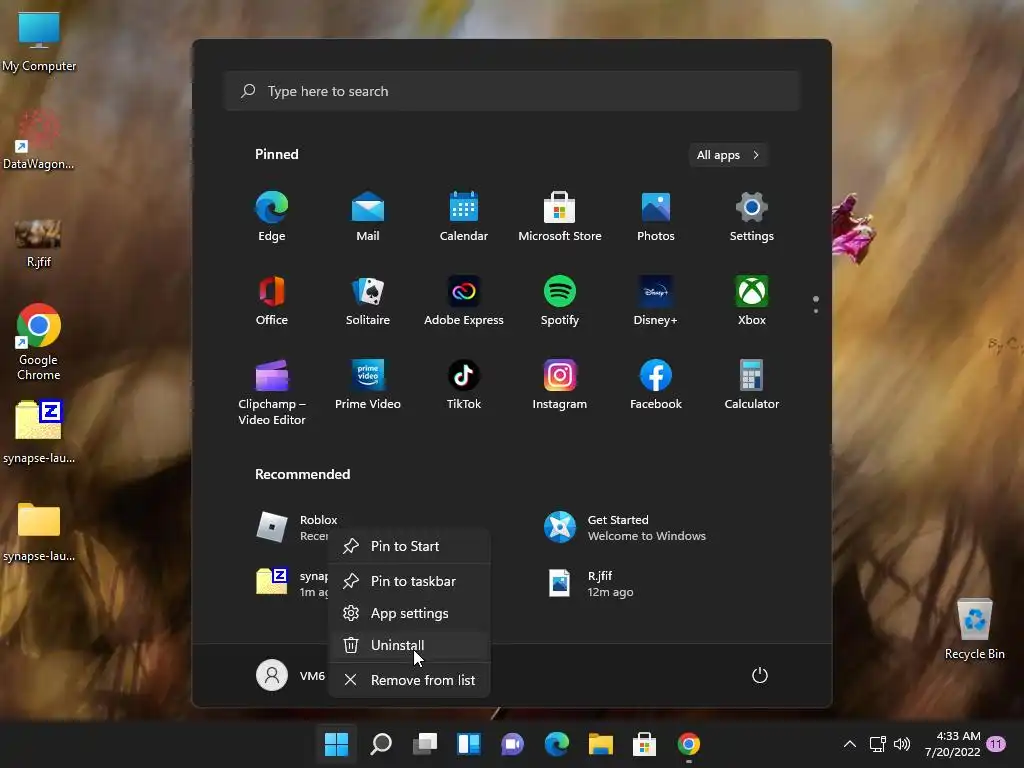This screenshot has height=768, width=1024.
Task: Launch the Office app
Action: coord(272,301)
